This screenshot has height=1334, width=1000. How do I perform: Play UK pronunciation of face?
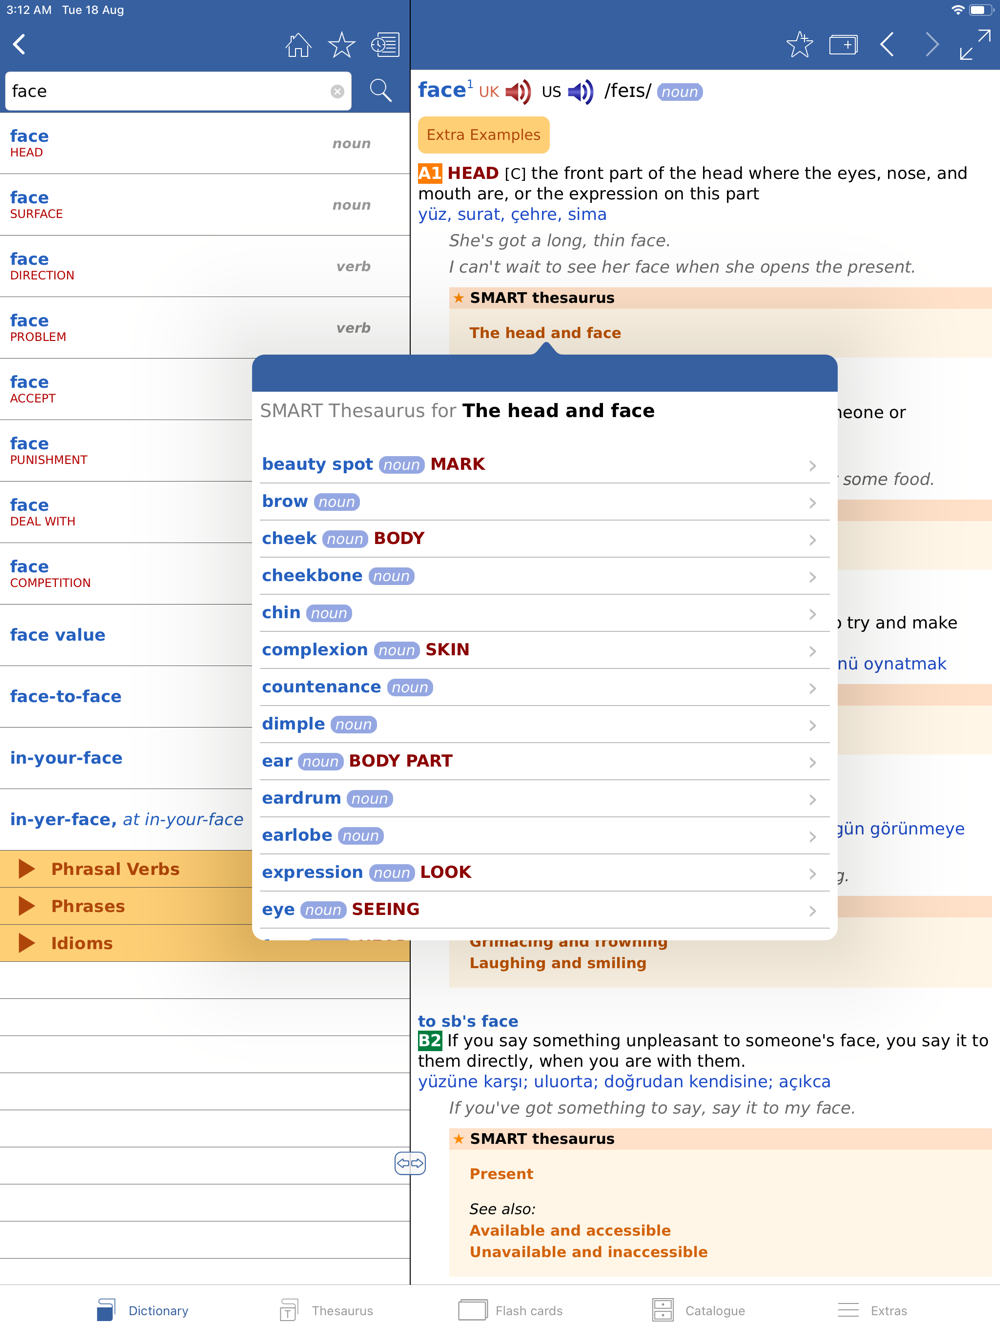pyautogui.click(x=518, y=92)
